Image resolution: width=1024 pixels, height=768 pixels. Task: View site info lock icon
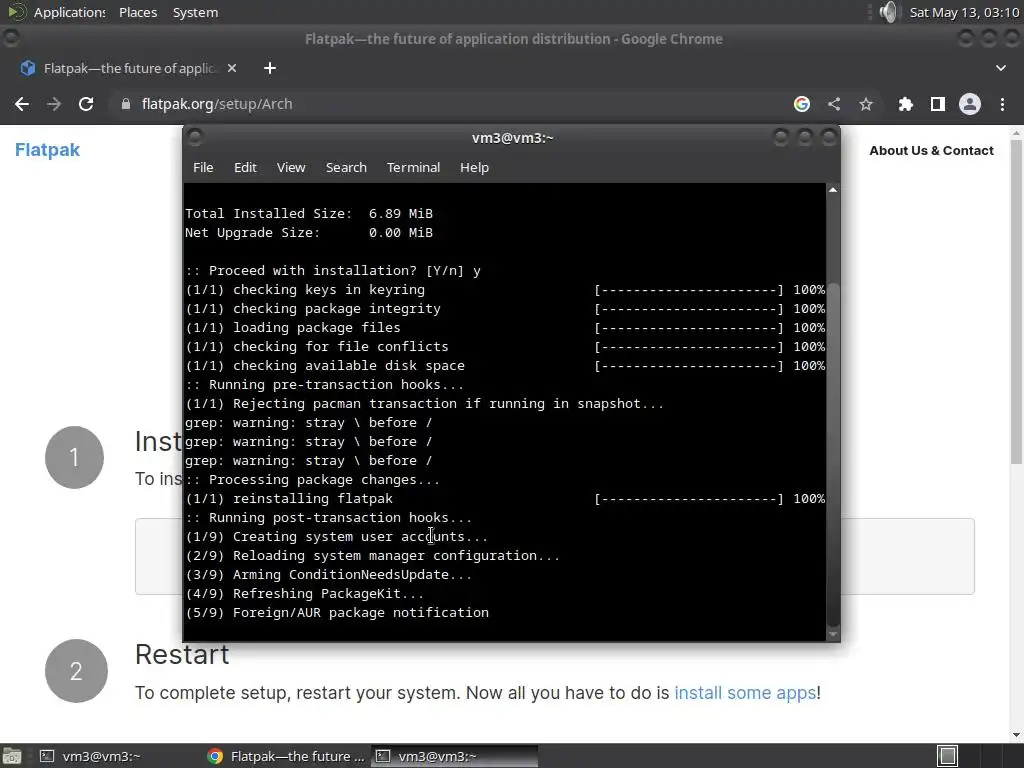(125, 104)
